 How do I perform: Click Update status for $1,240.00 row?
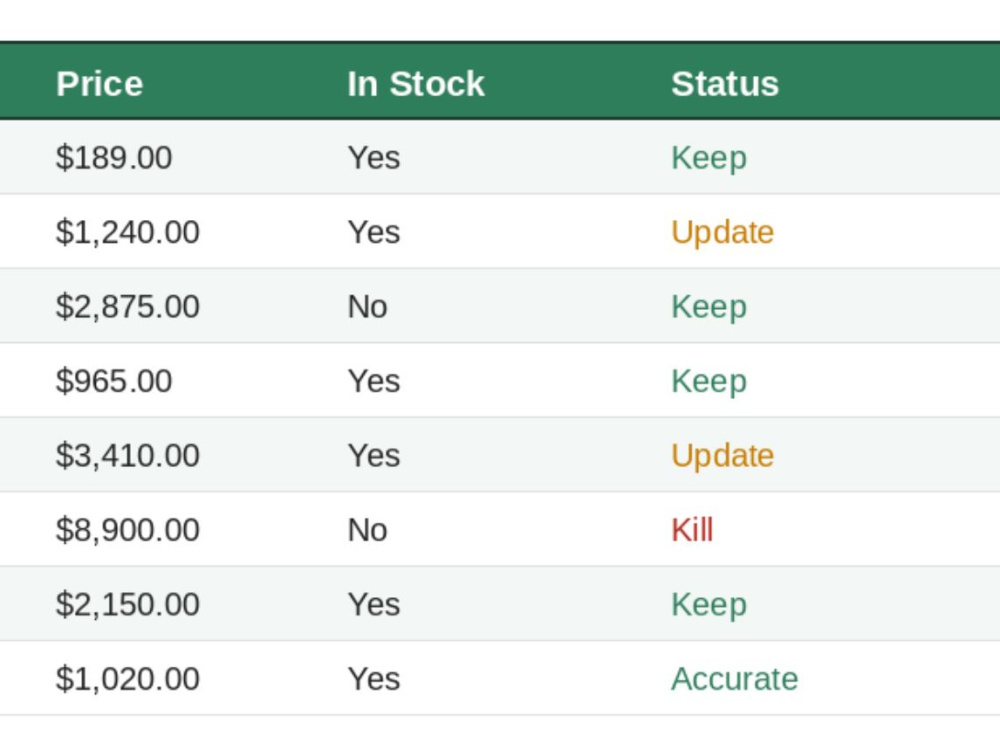(723, 232)
